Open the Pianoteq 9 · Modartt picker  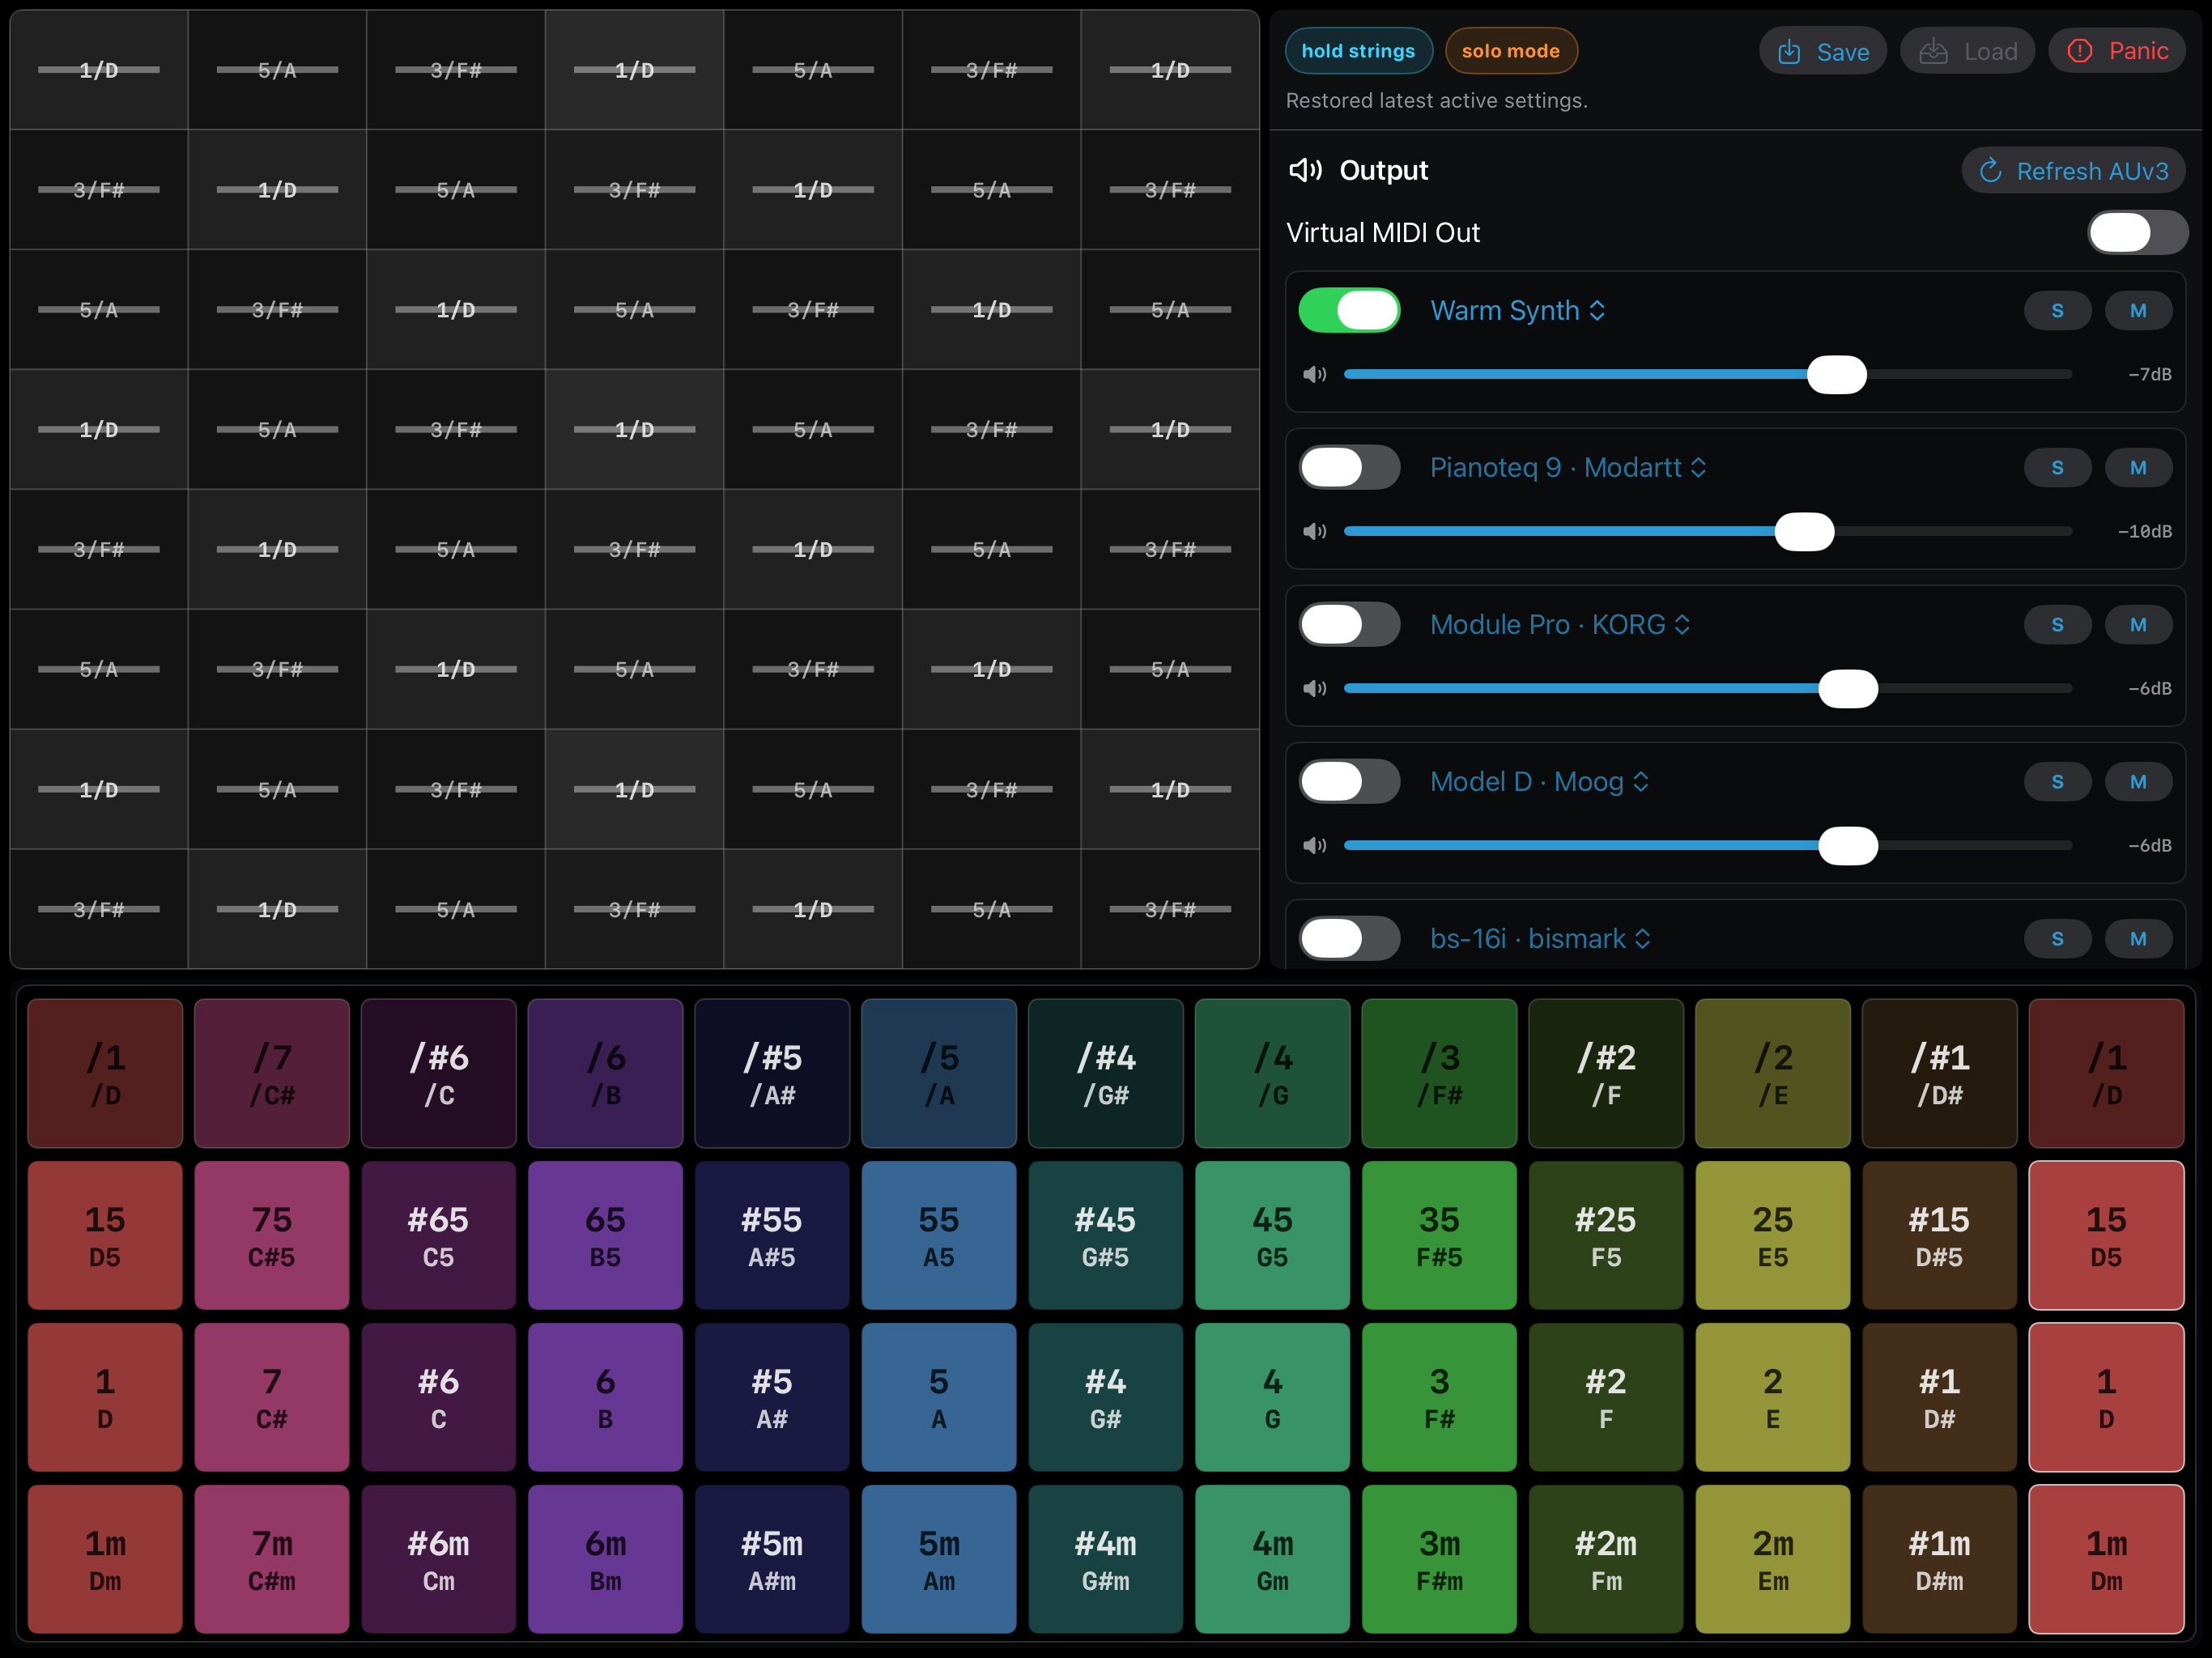[x=1568, y=468]
